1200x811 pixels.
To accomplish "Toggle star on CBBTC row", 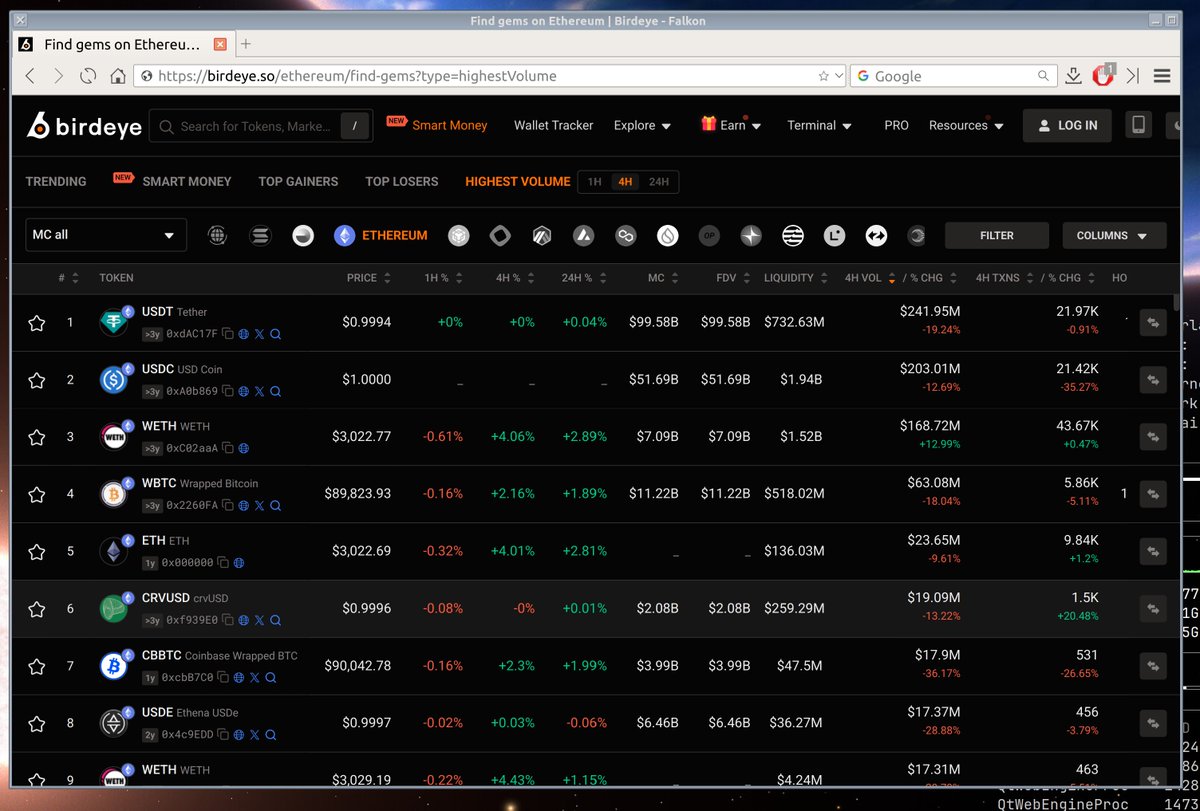I will (x=37, y=666).
